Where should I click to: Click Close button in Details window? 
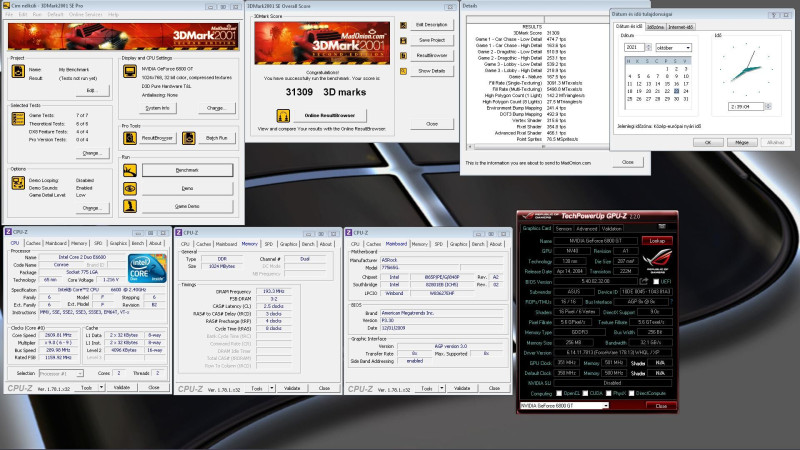(x=628, y=162)
